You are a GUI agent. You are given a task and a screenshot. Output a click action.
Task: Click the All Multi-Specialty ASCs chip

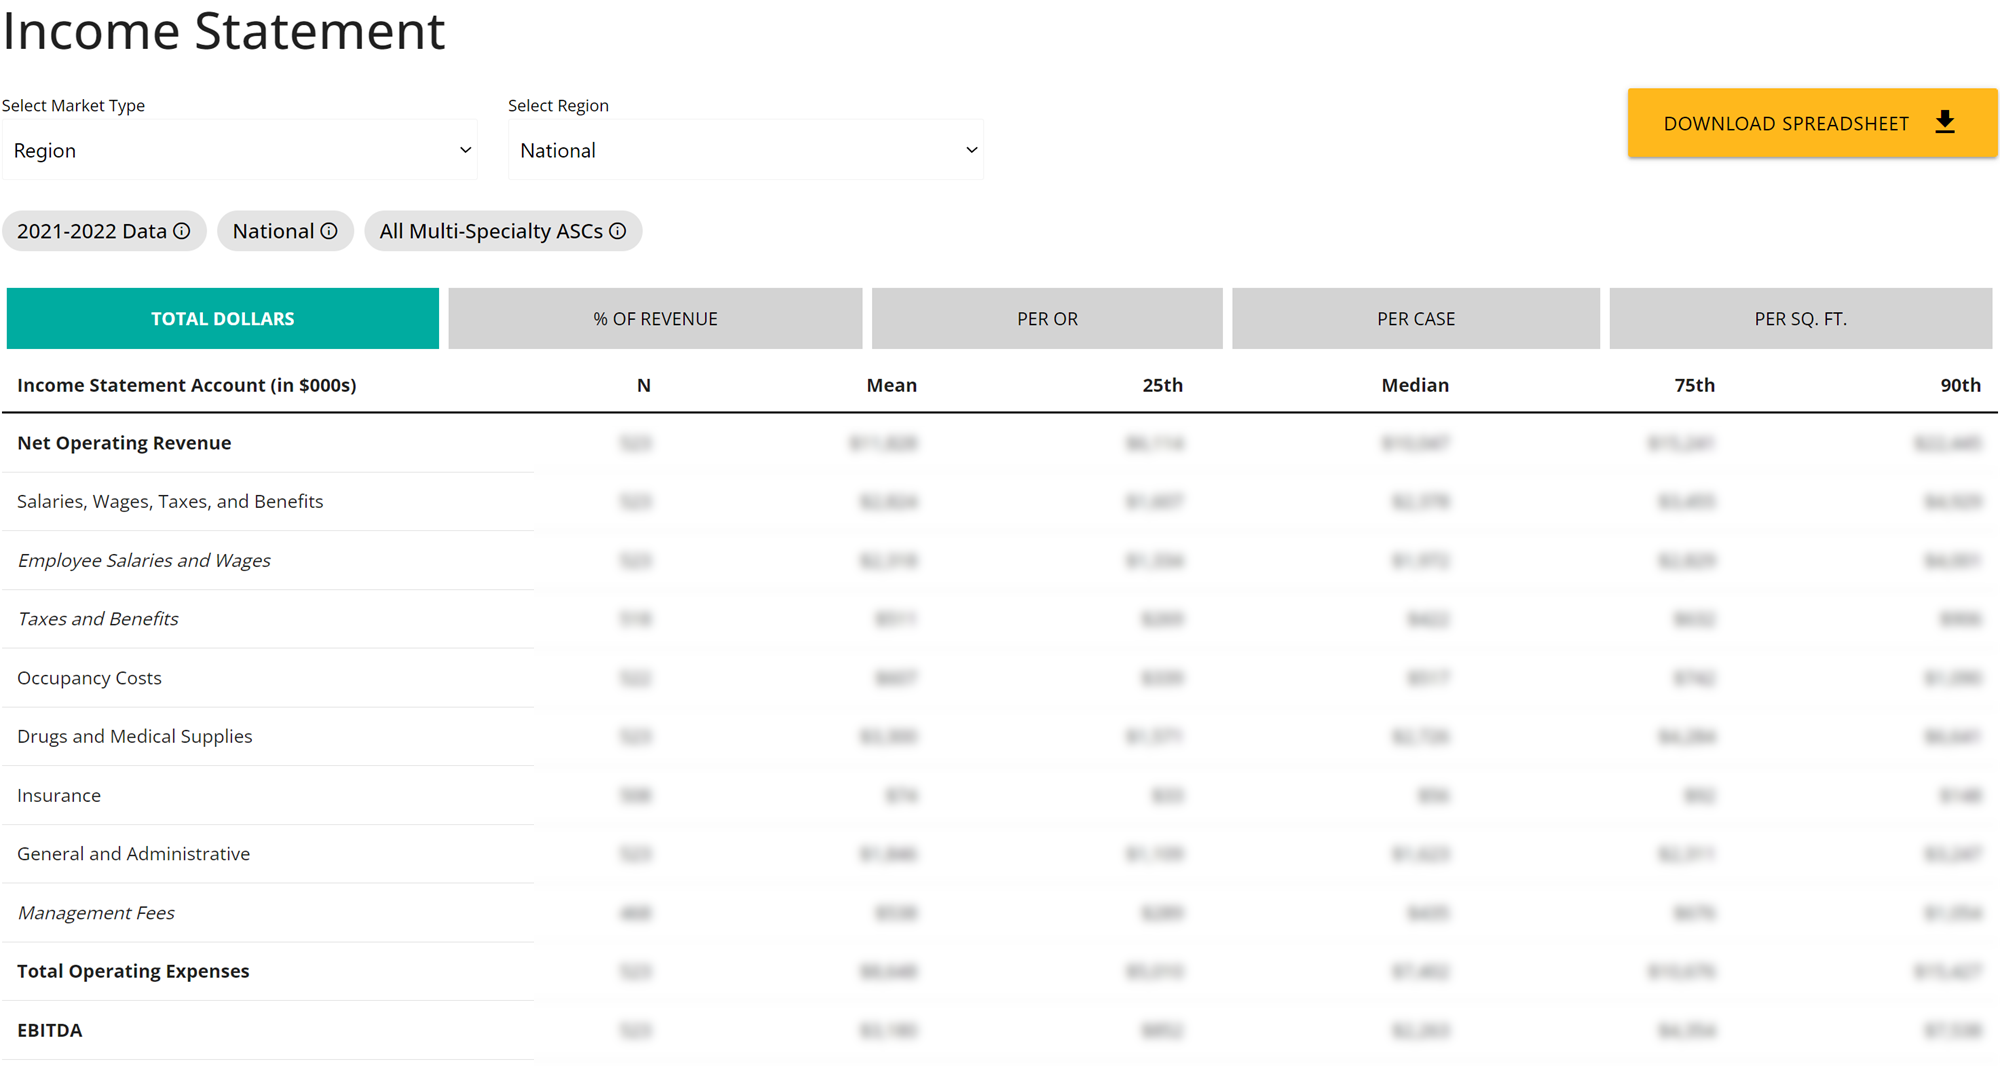click(490, 231)
